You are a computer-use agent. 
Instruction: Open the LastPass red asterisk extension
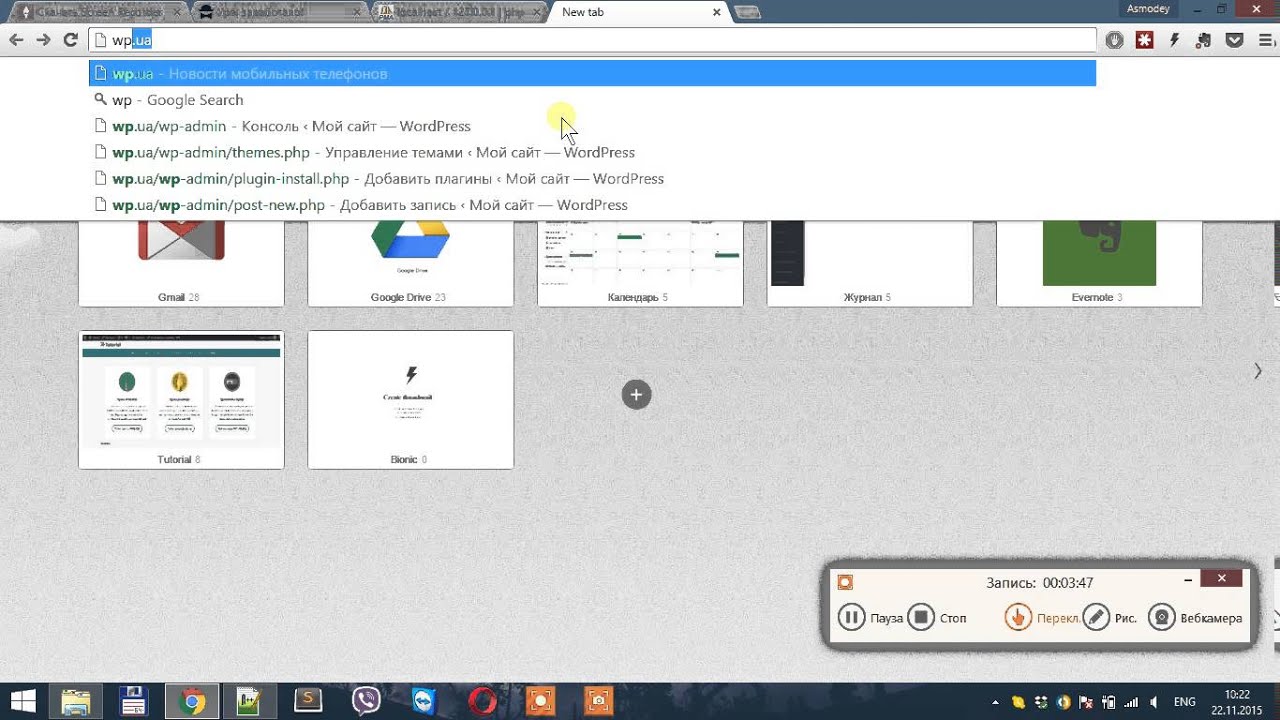[1145, 40]
